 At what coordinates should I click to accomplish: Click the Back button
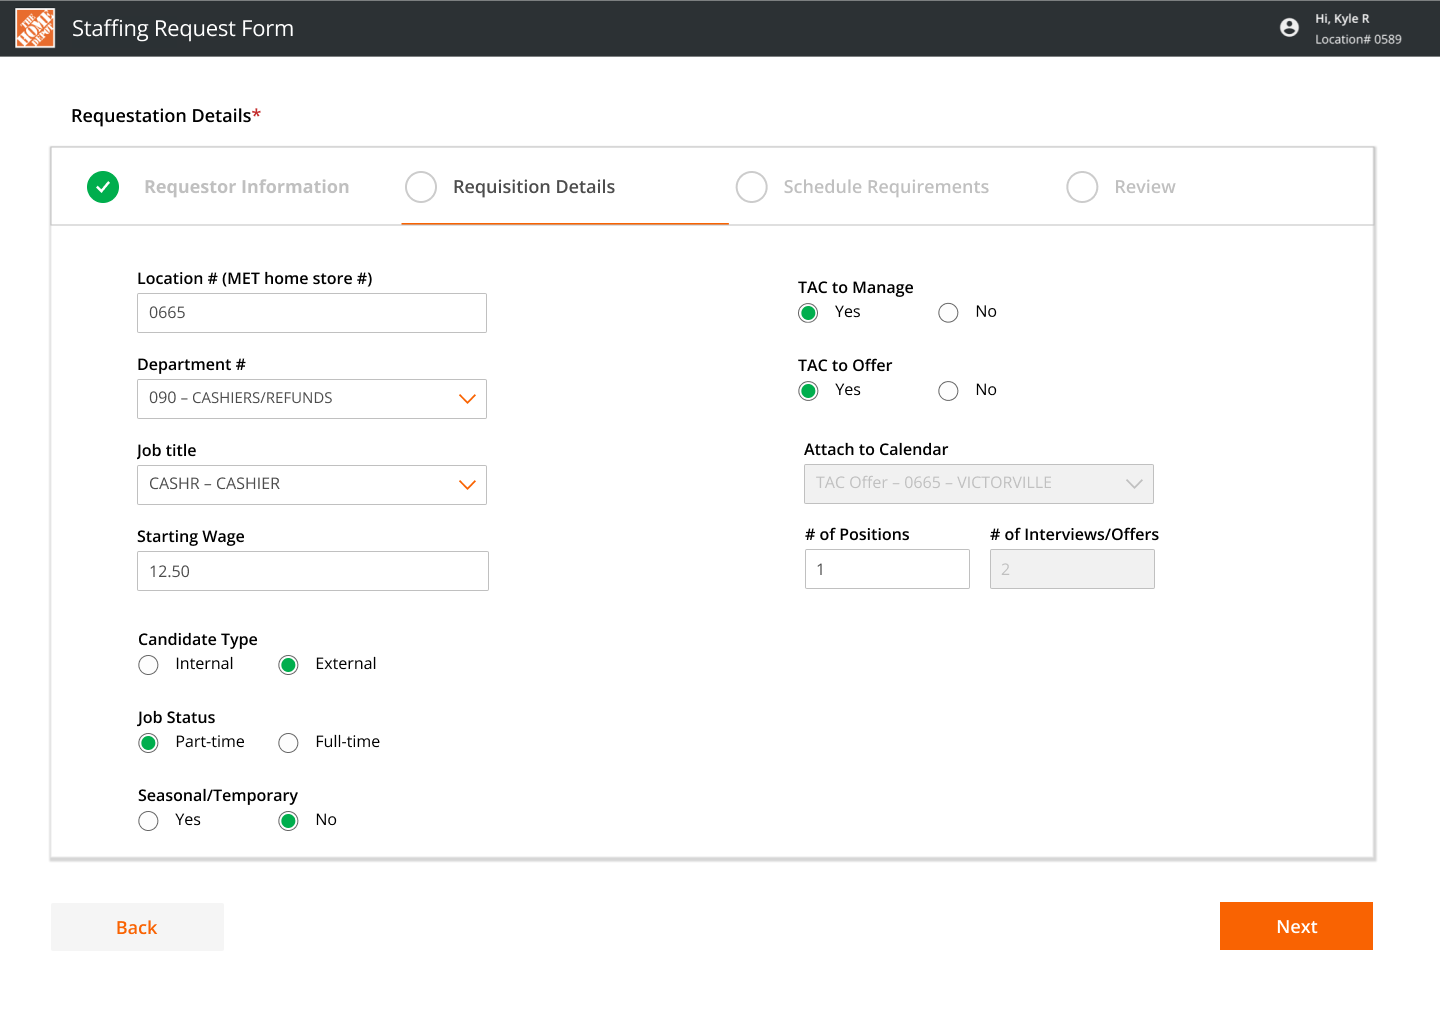[x=137, y=927]
